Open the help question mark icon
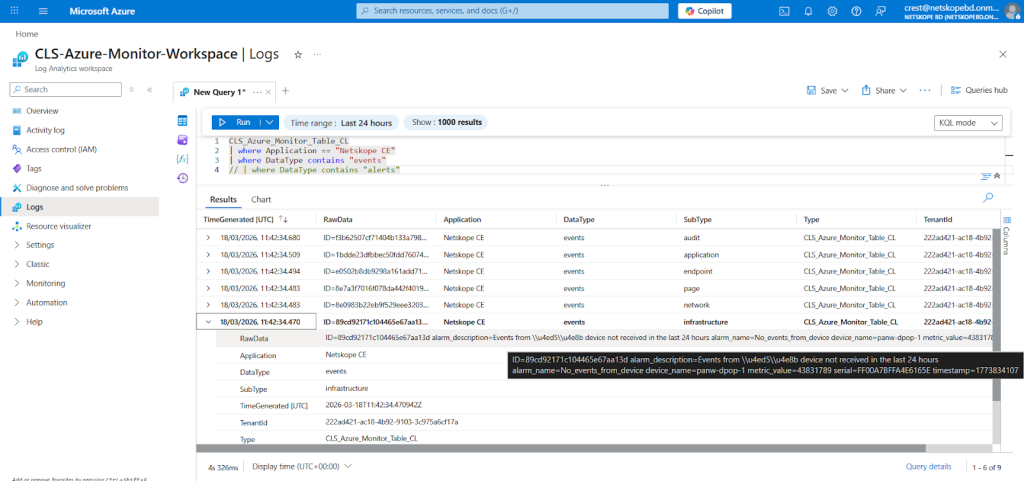Viewport: 1024px width, 481px height. [856, 11]
